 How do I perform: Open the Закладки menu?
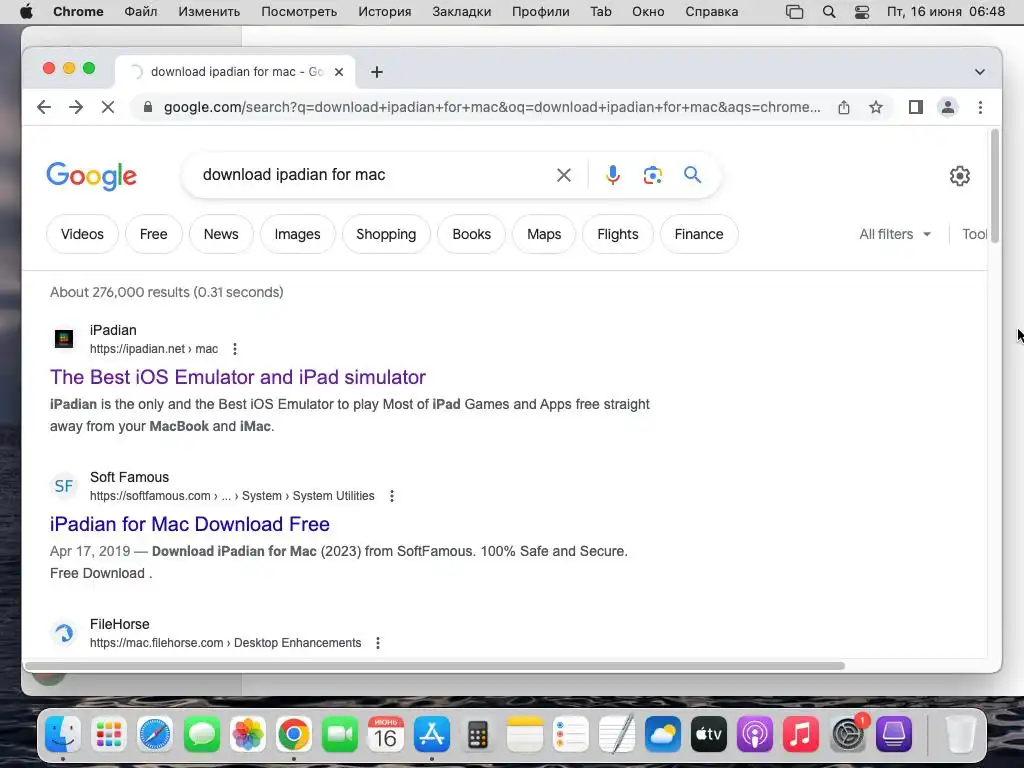coord(462,12)
